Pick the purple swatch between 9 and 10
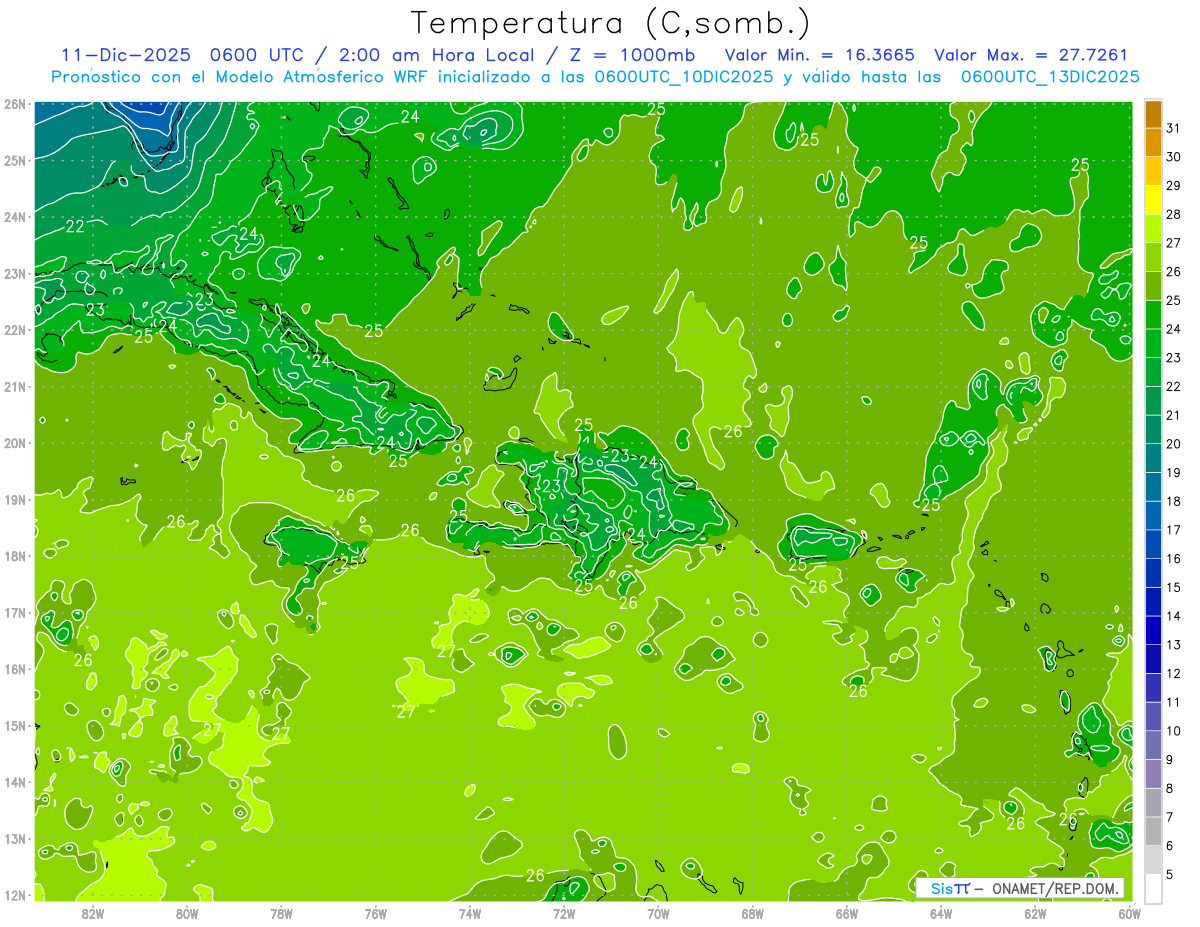 (x=1153, y=745)
